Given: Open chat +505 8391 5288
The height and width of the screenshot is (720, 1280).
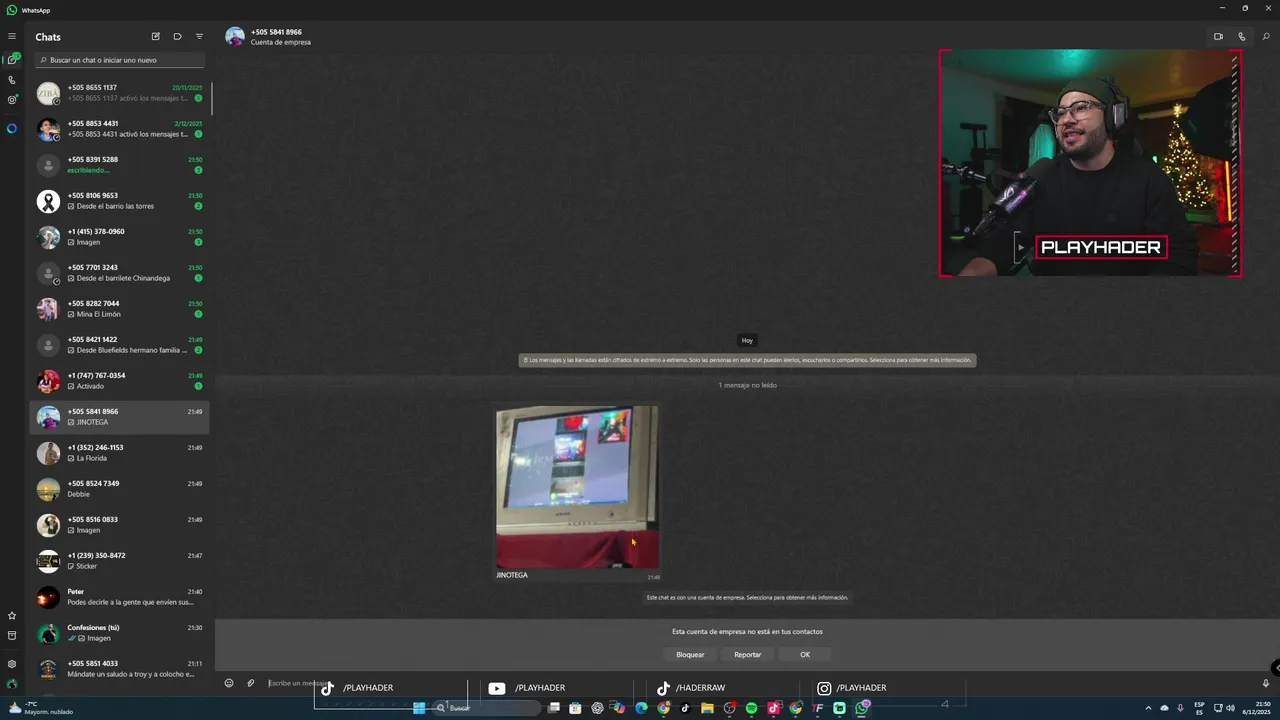Looking at the screenshot, I should (x=120, y=165).
